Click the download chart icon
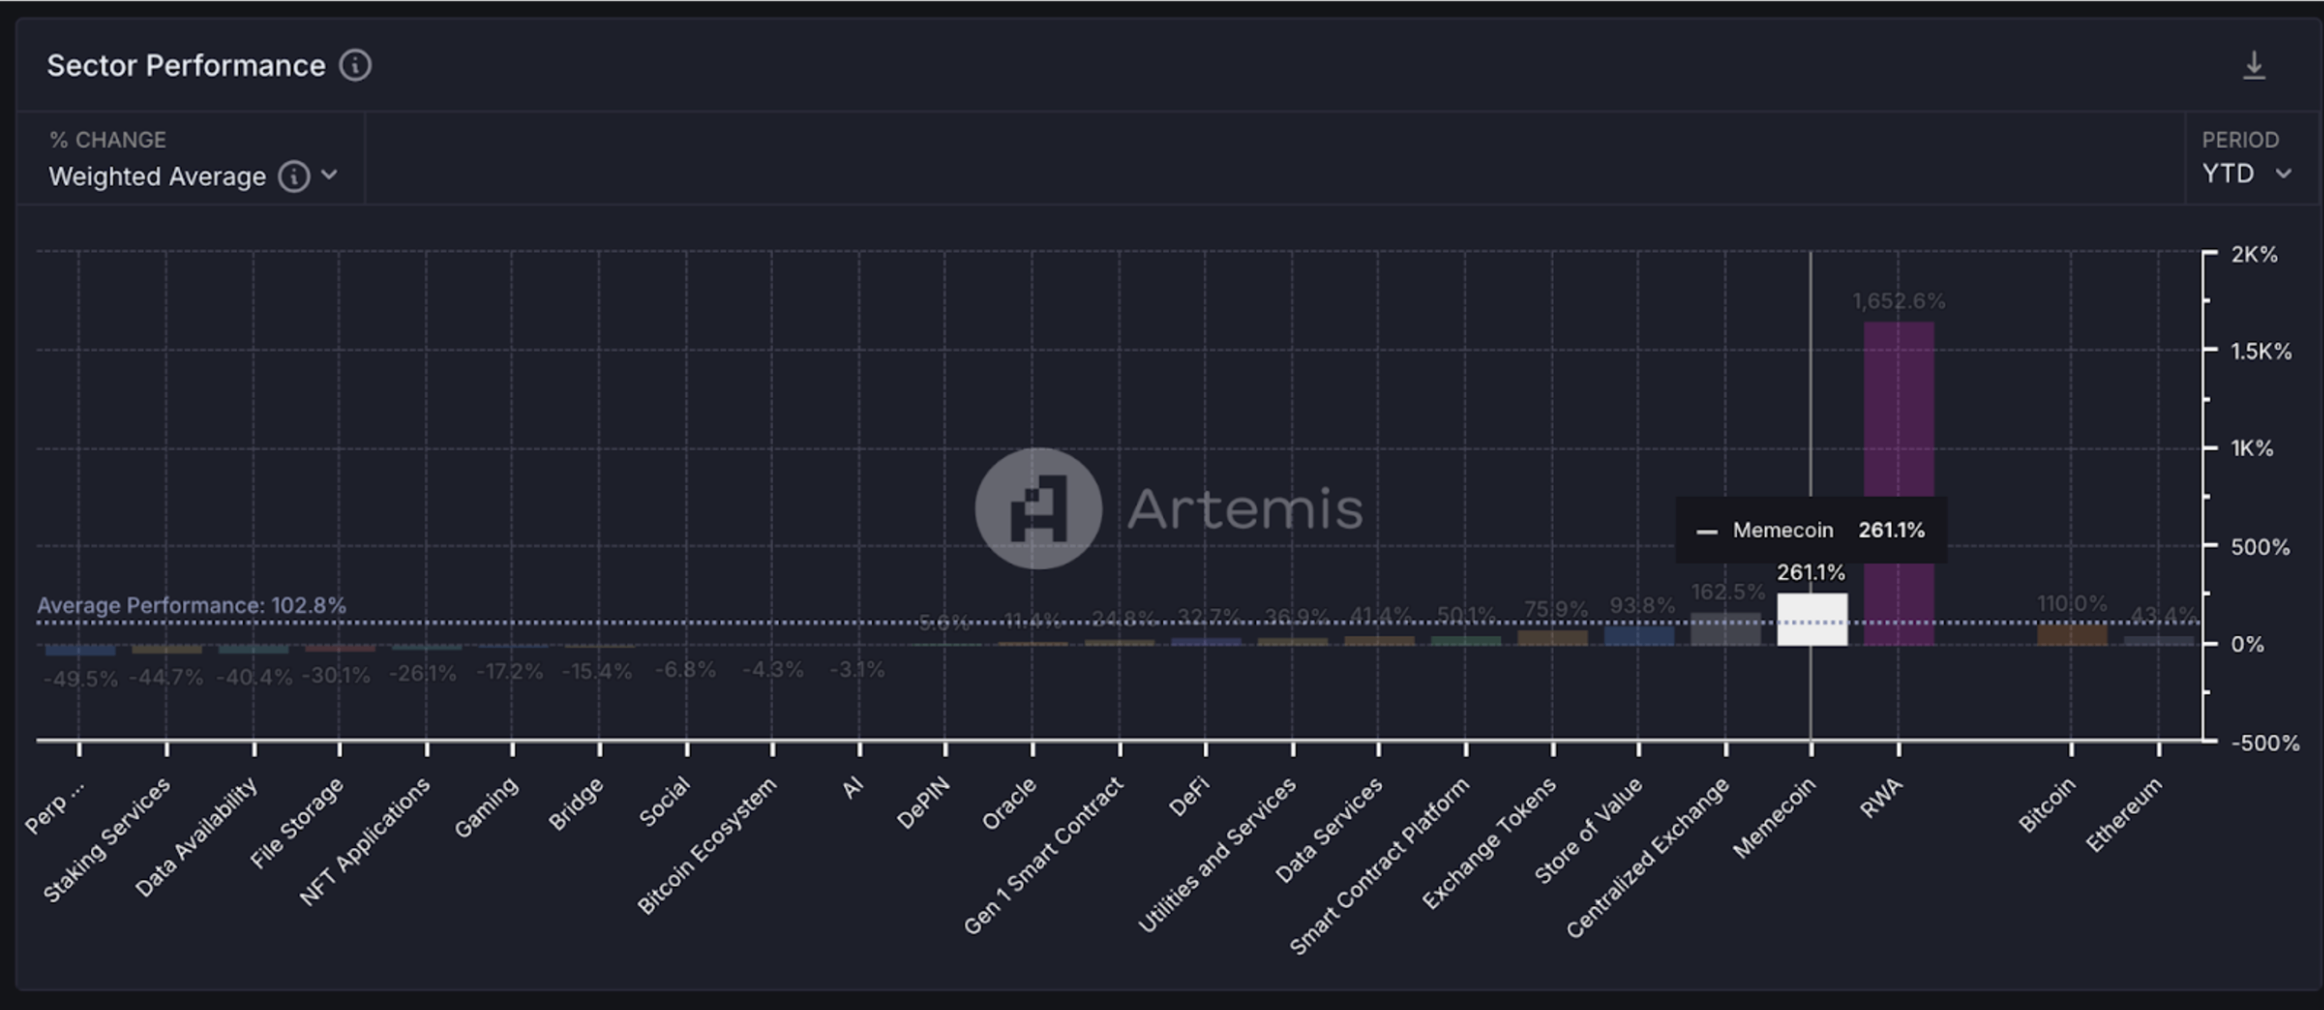Viewport: 2324px width, 1010px height. [x=2253, y=66]
